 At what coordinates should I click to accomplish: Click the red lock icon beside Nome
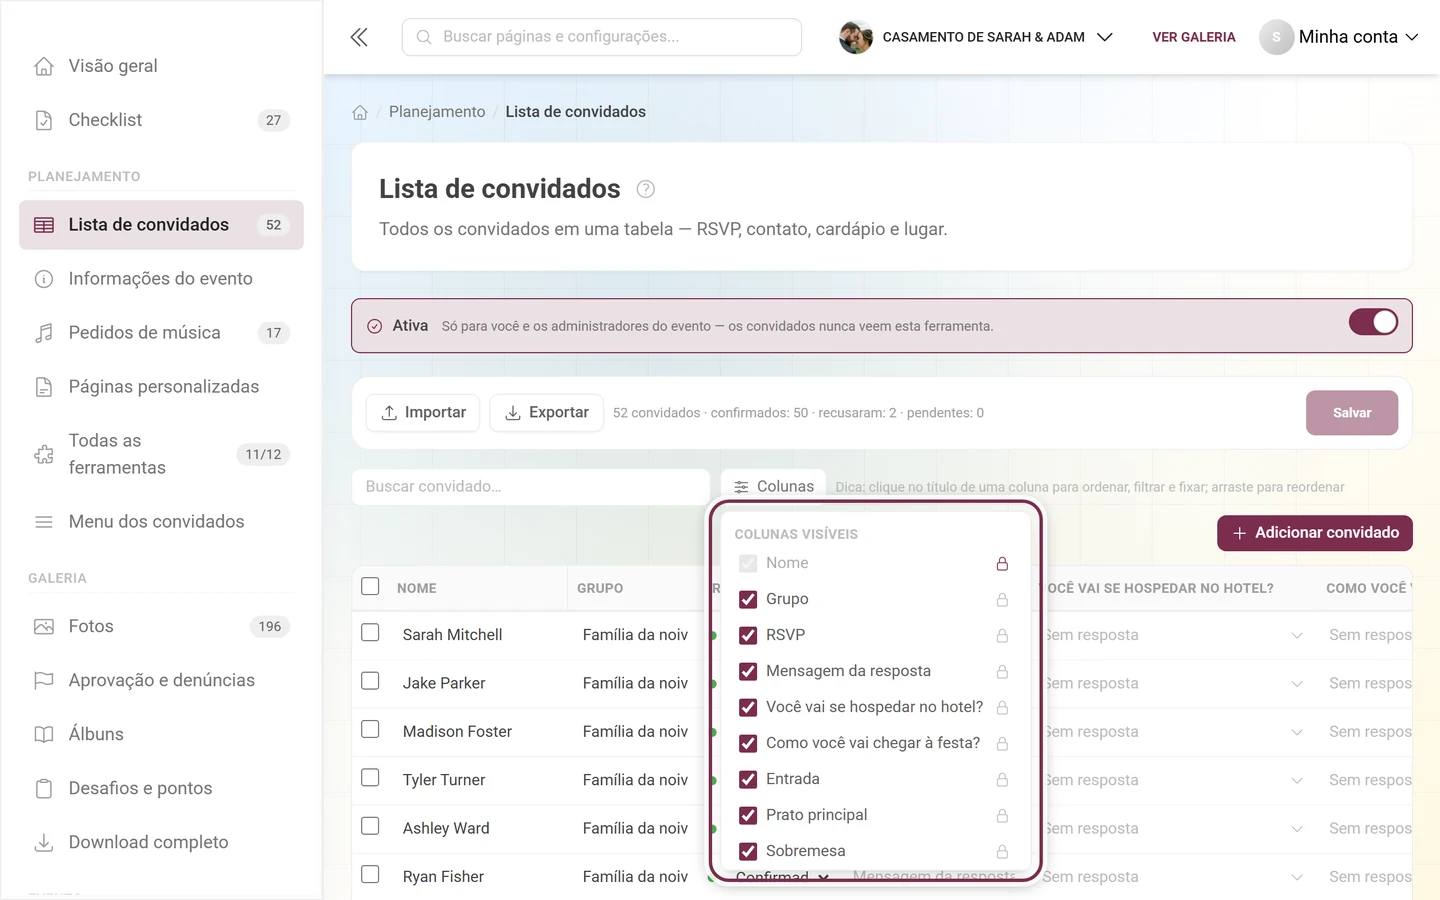tap(1002, 564)
